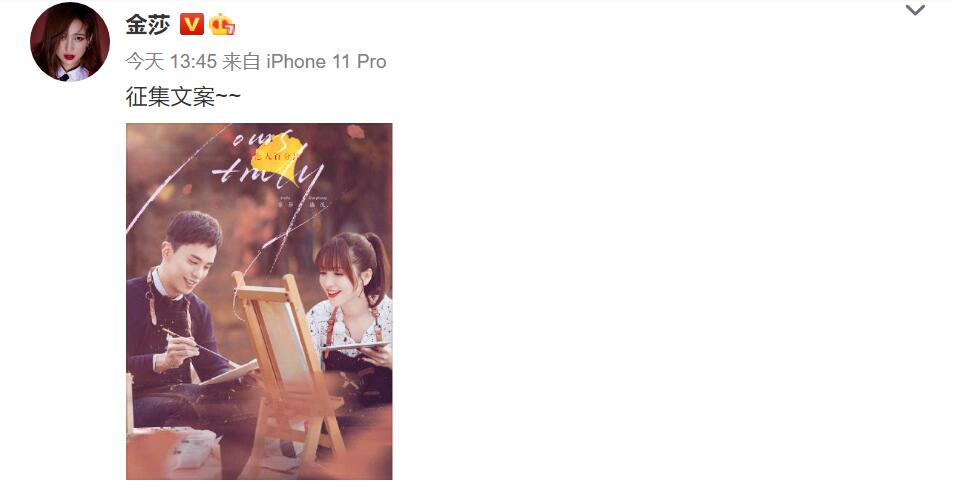Click the sketchbook held by the man
Image resolution: width=954 pixels, height=482 pixels.
point(229,372)
